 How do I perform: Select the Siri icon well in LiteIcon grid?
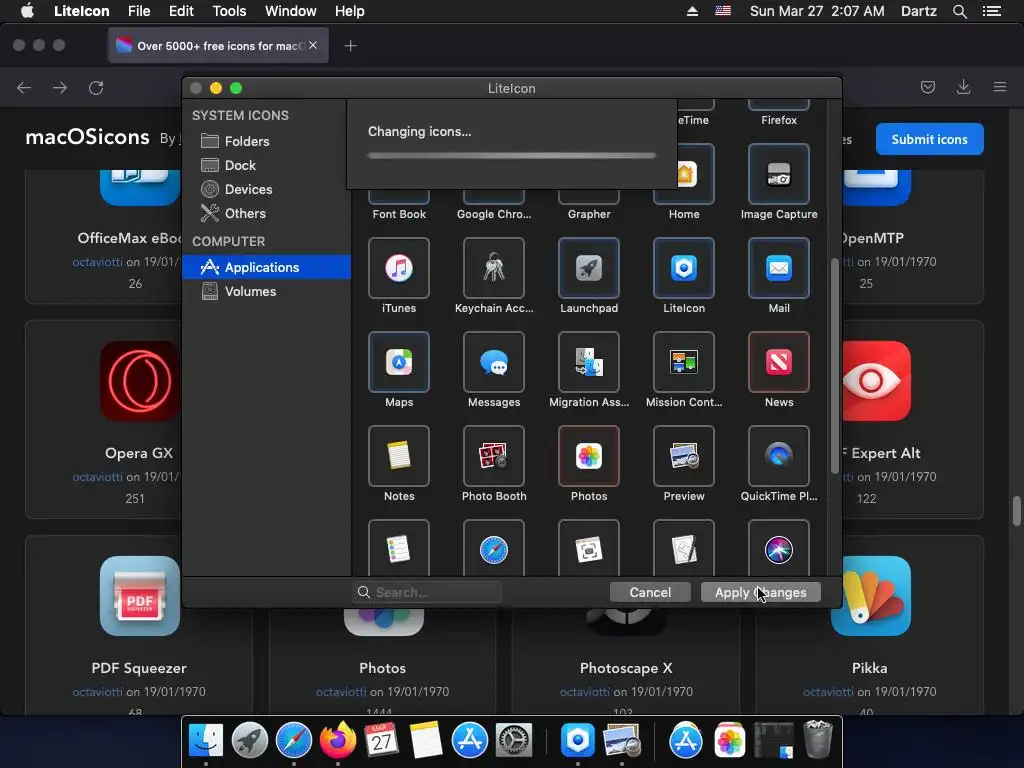point(778,549)
